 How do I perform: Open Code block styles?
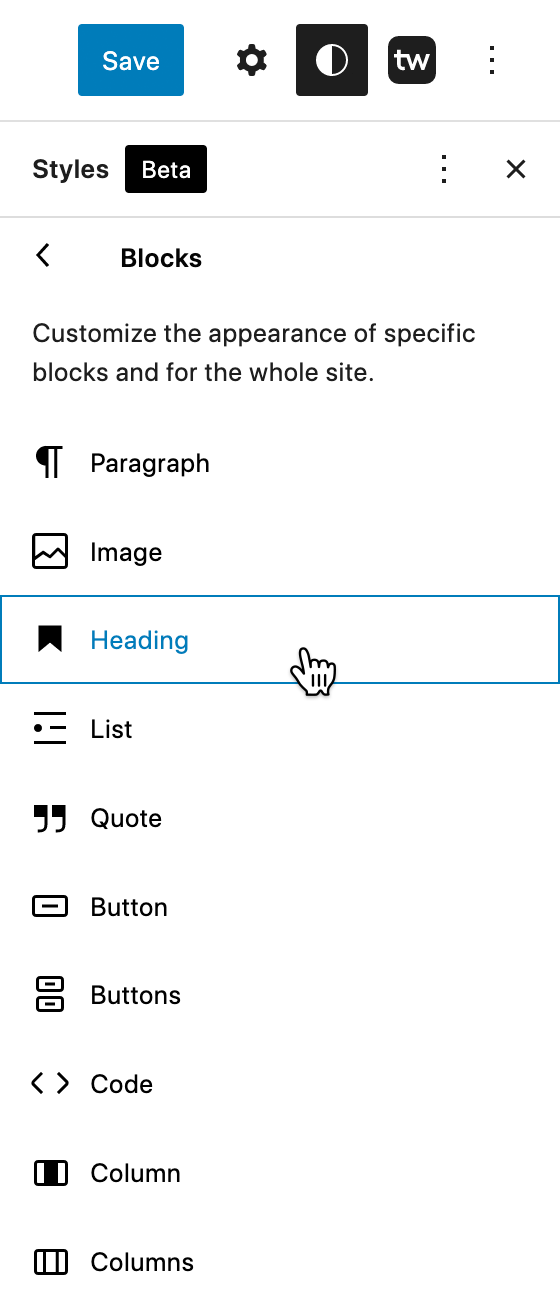point(280,1084)
